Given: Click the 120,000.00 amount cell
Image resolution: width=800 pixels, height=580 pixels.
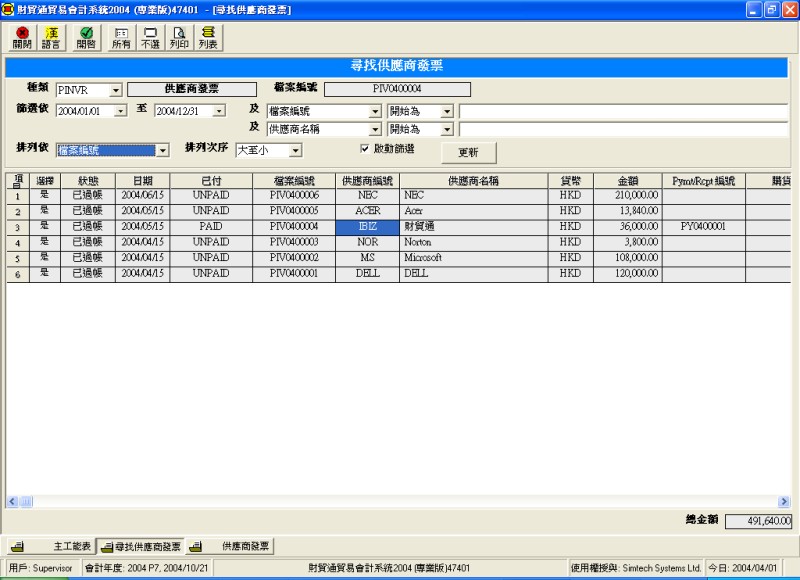Looking at the screenshot, I should tap(628, 273).
